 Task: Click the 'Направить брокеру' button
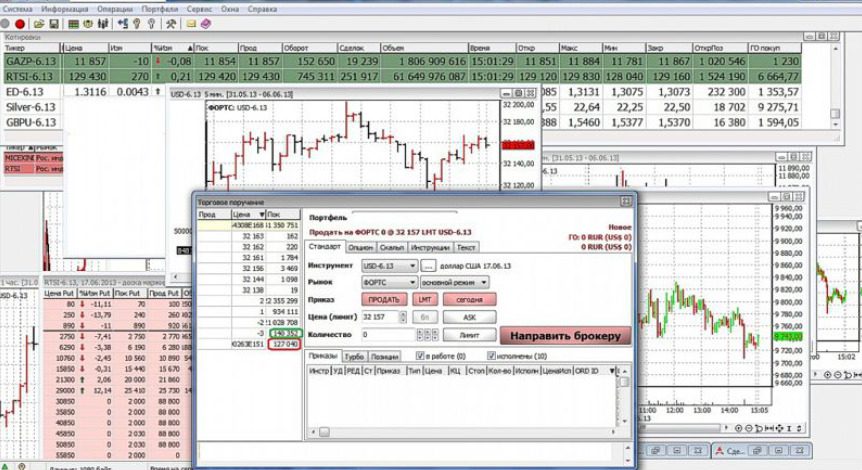click(x=565, y=336)
